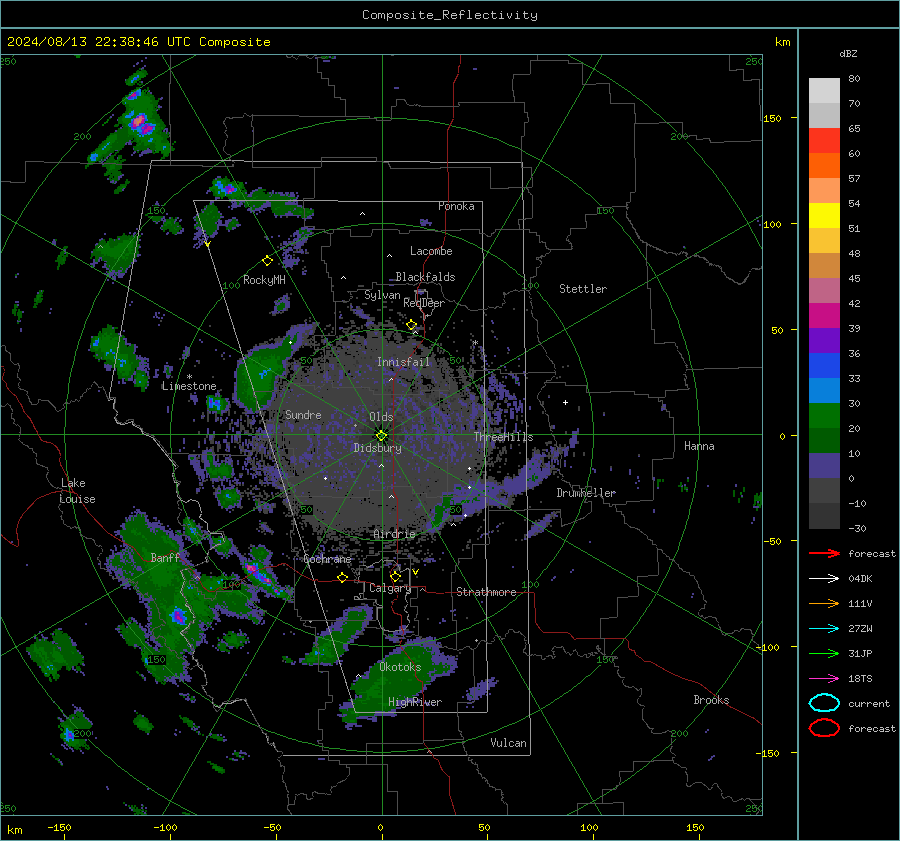Image resolution: width=900 pixels, height=841 pixels.
Task: Click the Strathmore label
Action: point(486,592)
